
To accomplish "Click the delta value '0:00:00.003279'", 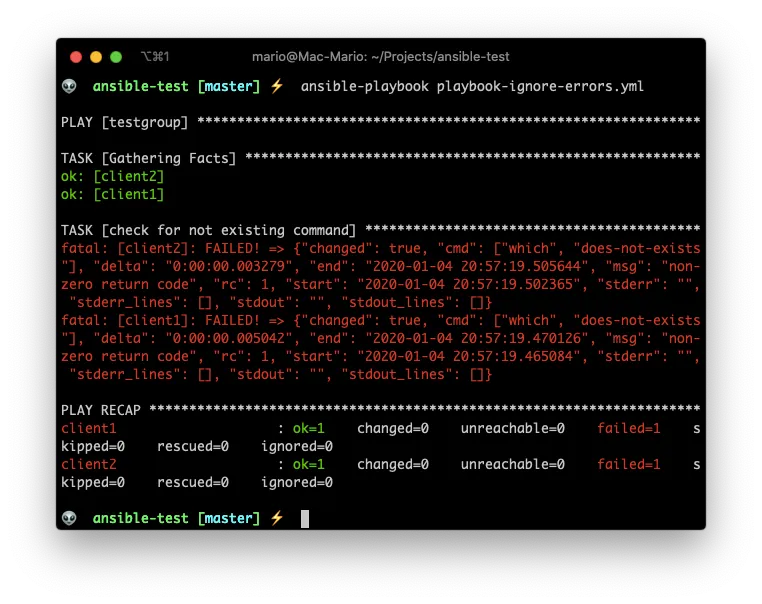I will pyautogui.click(x=228, y=266).
